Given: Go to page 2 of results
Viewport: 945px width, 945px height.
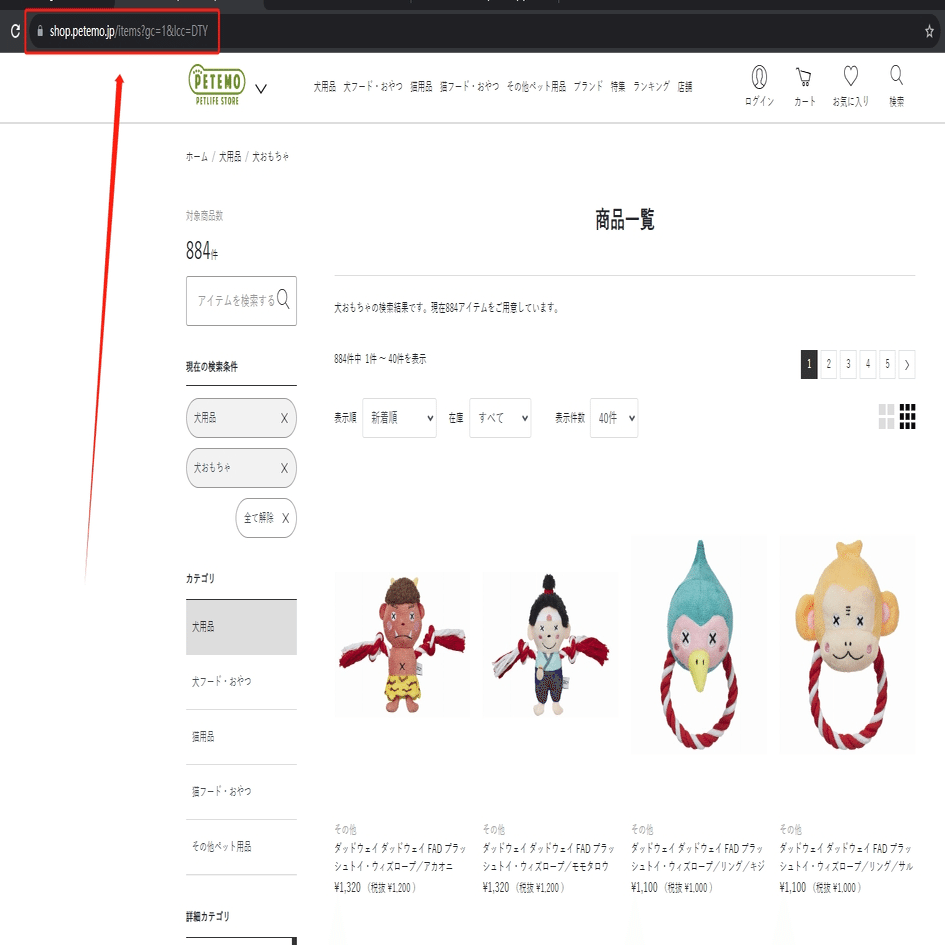Looking at the screenshot, I should (x=828, y=365).
